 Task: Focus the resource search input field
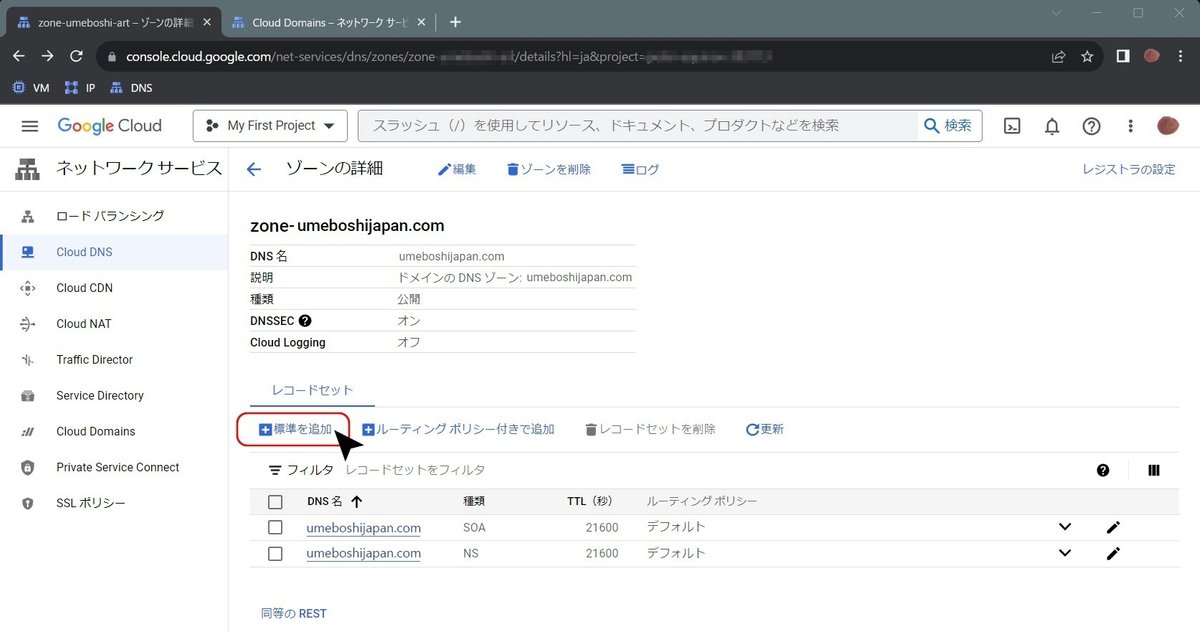coord(640,126)
